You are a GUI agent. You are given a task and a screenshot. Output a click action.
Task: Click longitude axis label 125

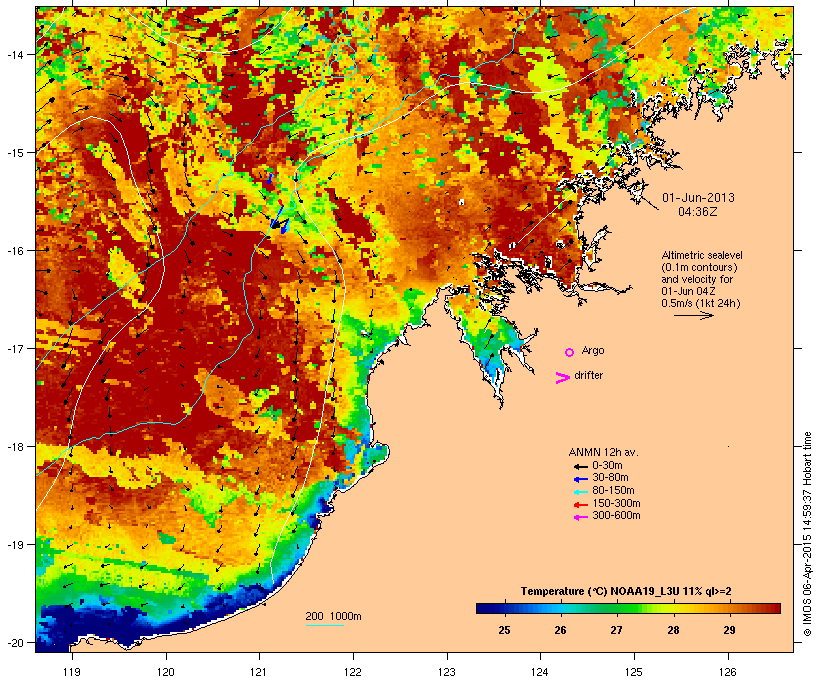point(634,672)
